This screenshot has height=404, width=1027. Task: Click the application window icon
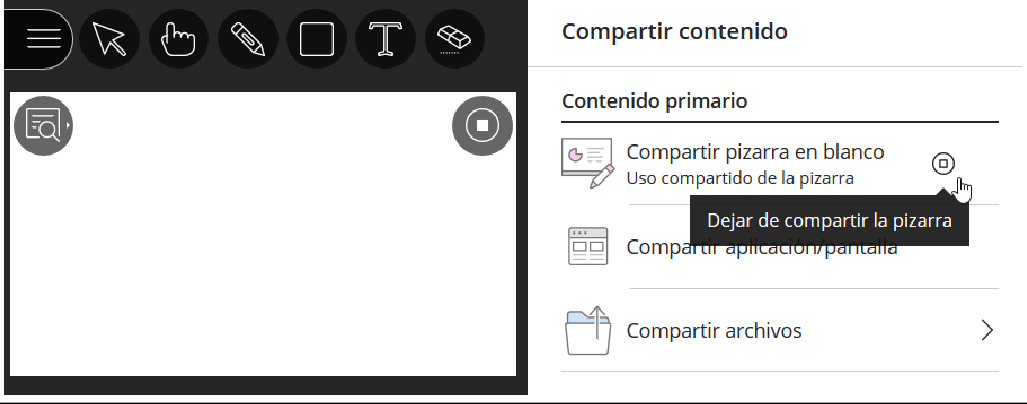pos(587,246)
